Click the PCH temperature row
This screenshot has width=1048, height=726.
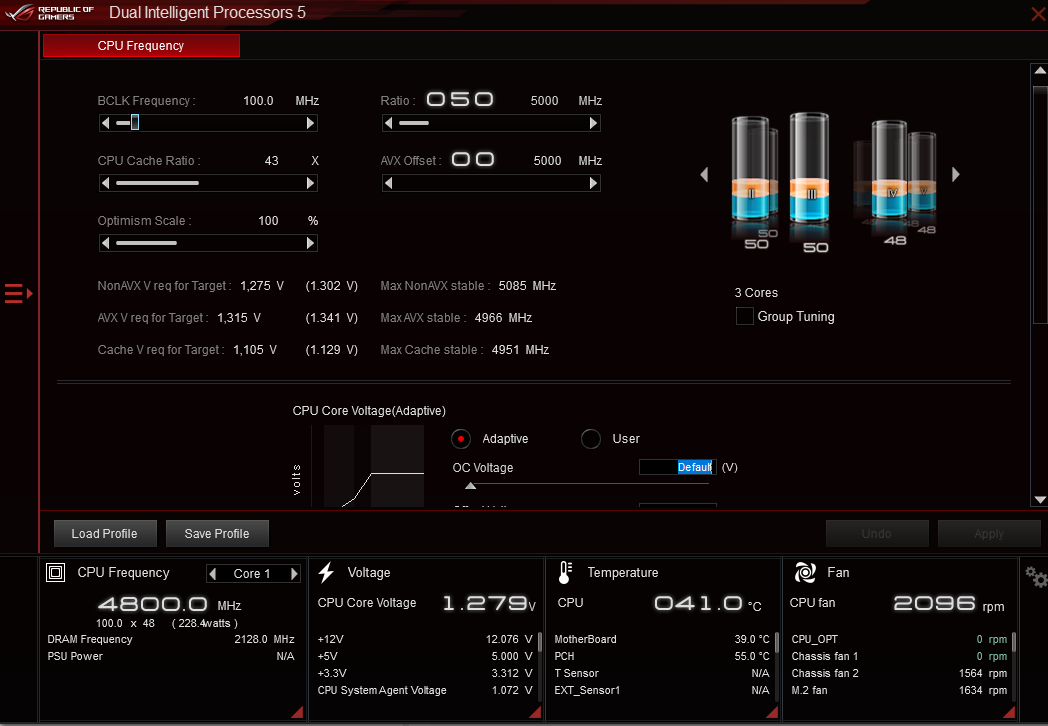pyautogui.click(x=662, y=656)
